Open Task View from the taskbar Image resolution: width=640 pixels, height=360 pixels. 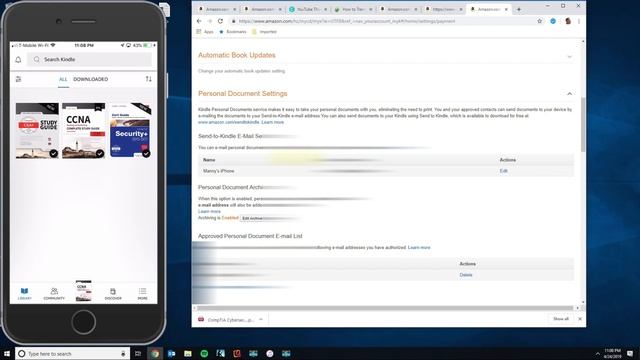point(138,353)
